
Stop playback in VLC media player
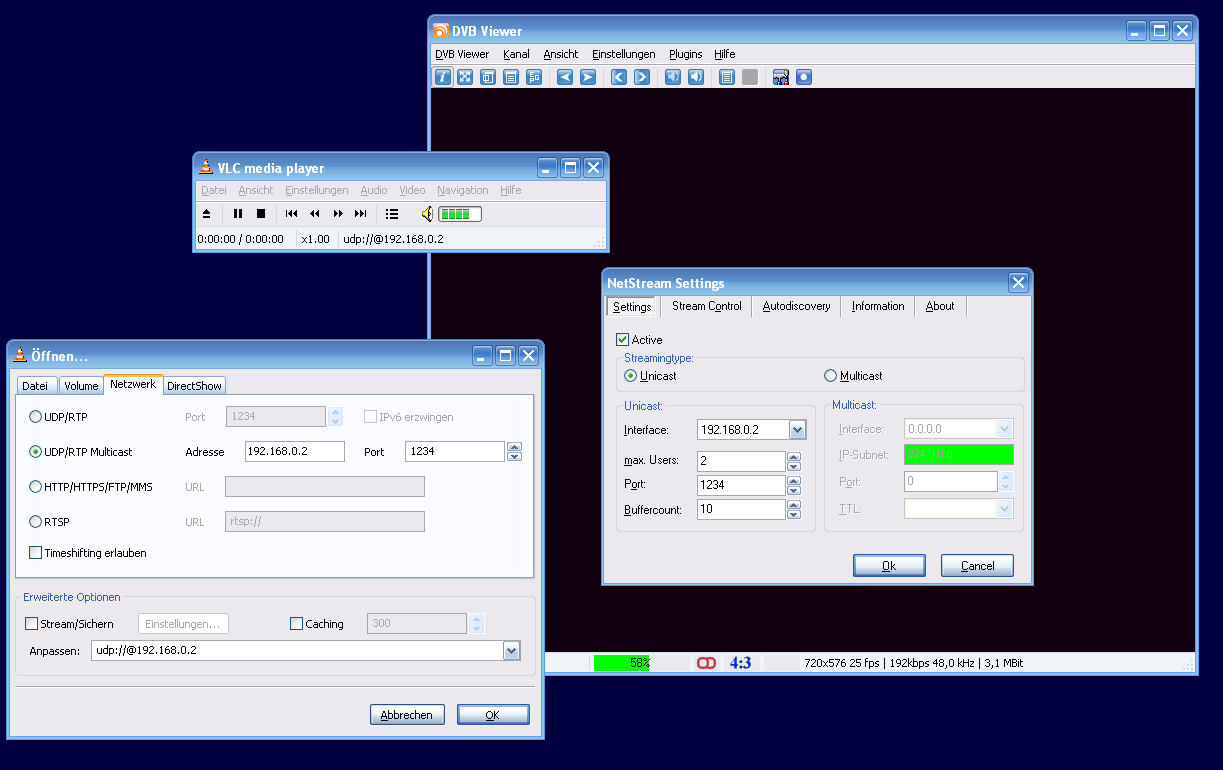coord(261,213)
